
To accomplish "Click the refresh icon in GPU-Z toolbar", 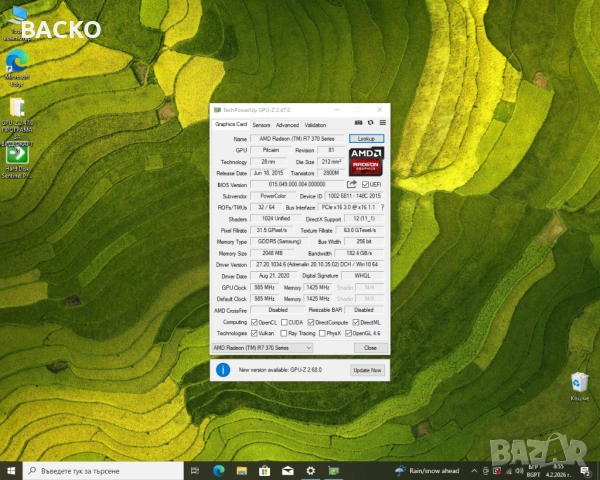I will pyautogui.click(x=370, y=124).
